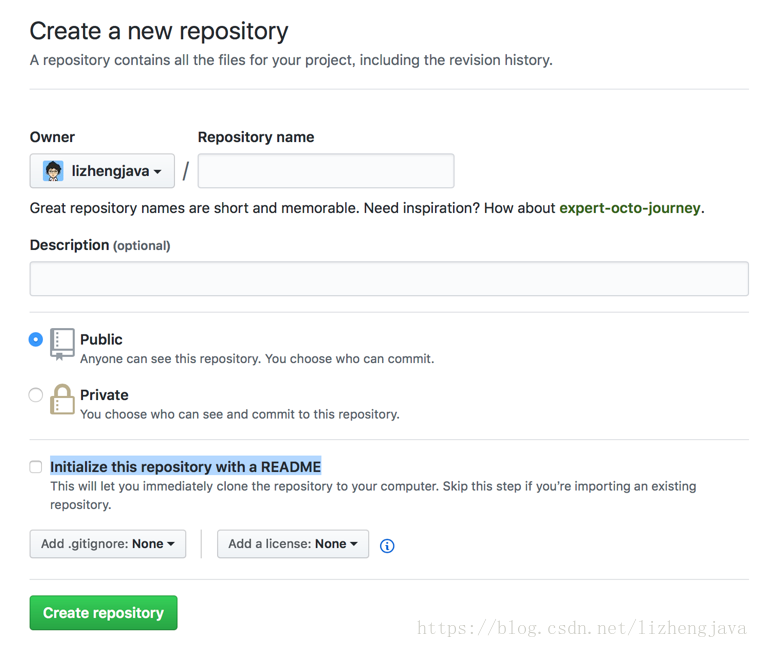Click the Private label text
This screenshot has height=648, width=758.
pos(104,395)
